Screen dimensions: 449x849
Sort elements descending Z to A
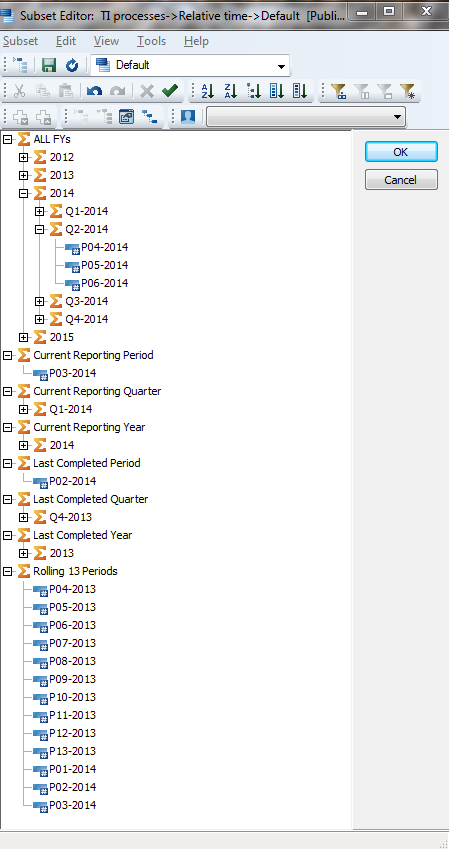pyautogui.click(x=231, y=91)
